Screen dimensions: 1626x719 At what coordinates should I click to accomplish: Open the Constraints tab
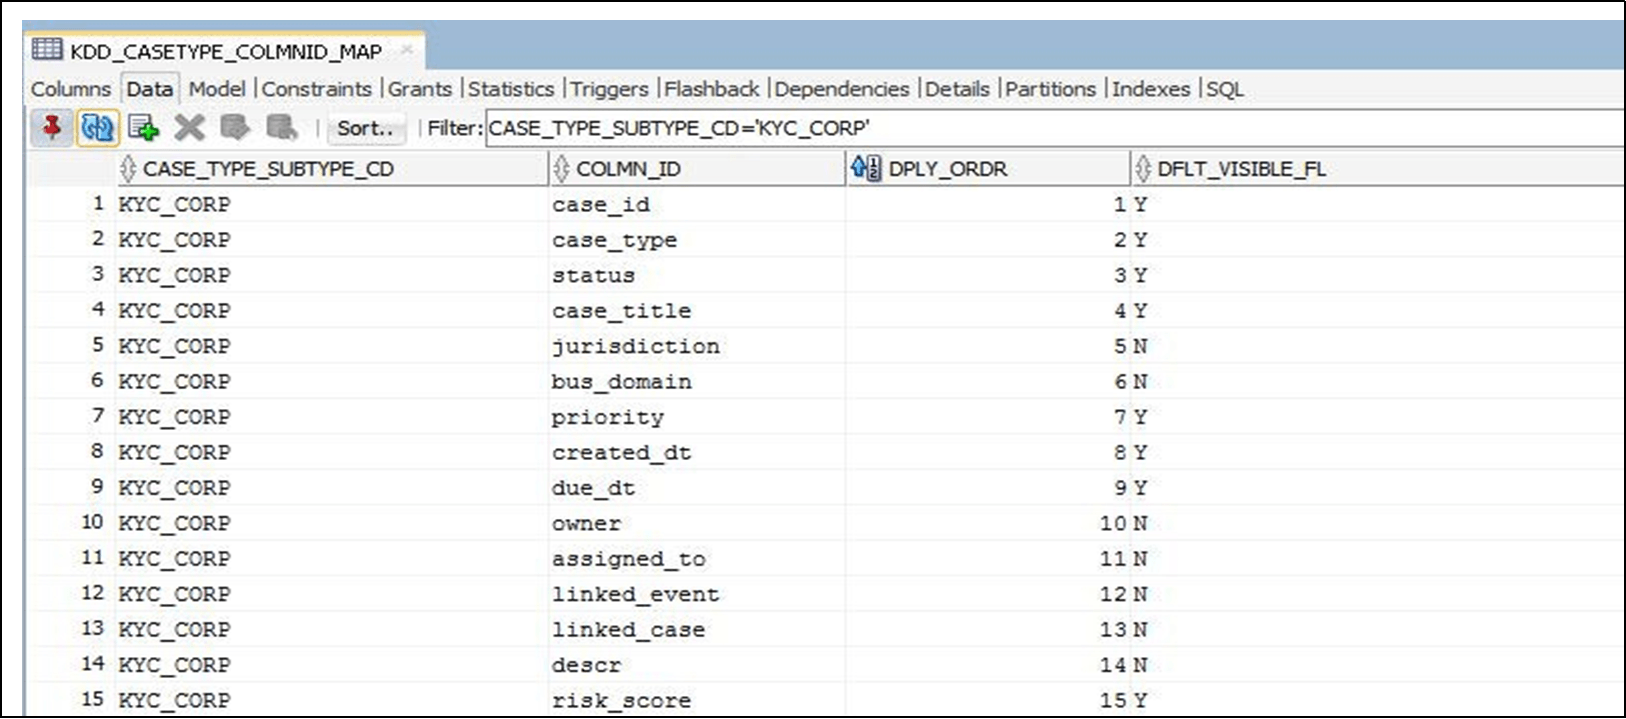[317, 89]
